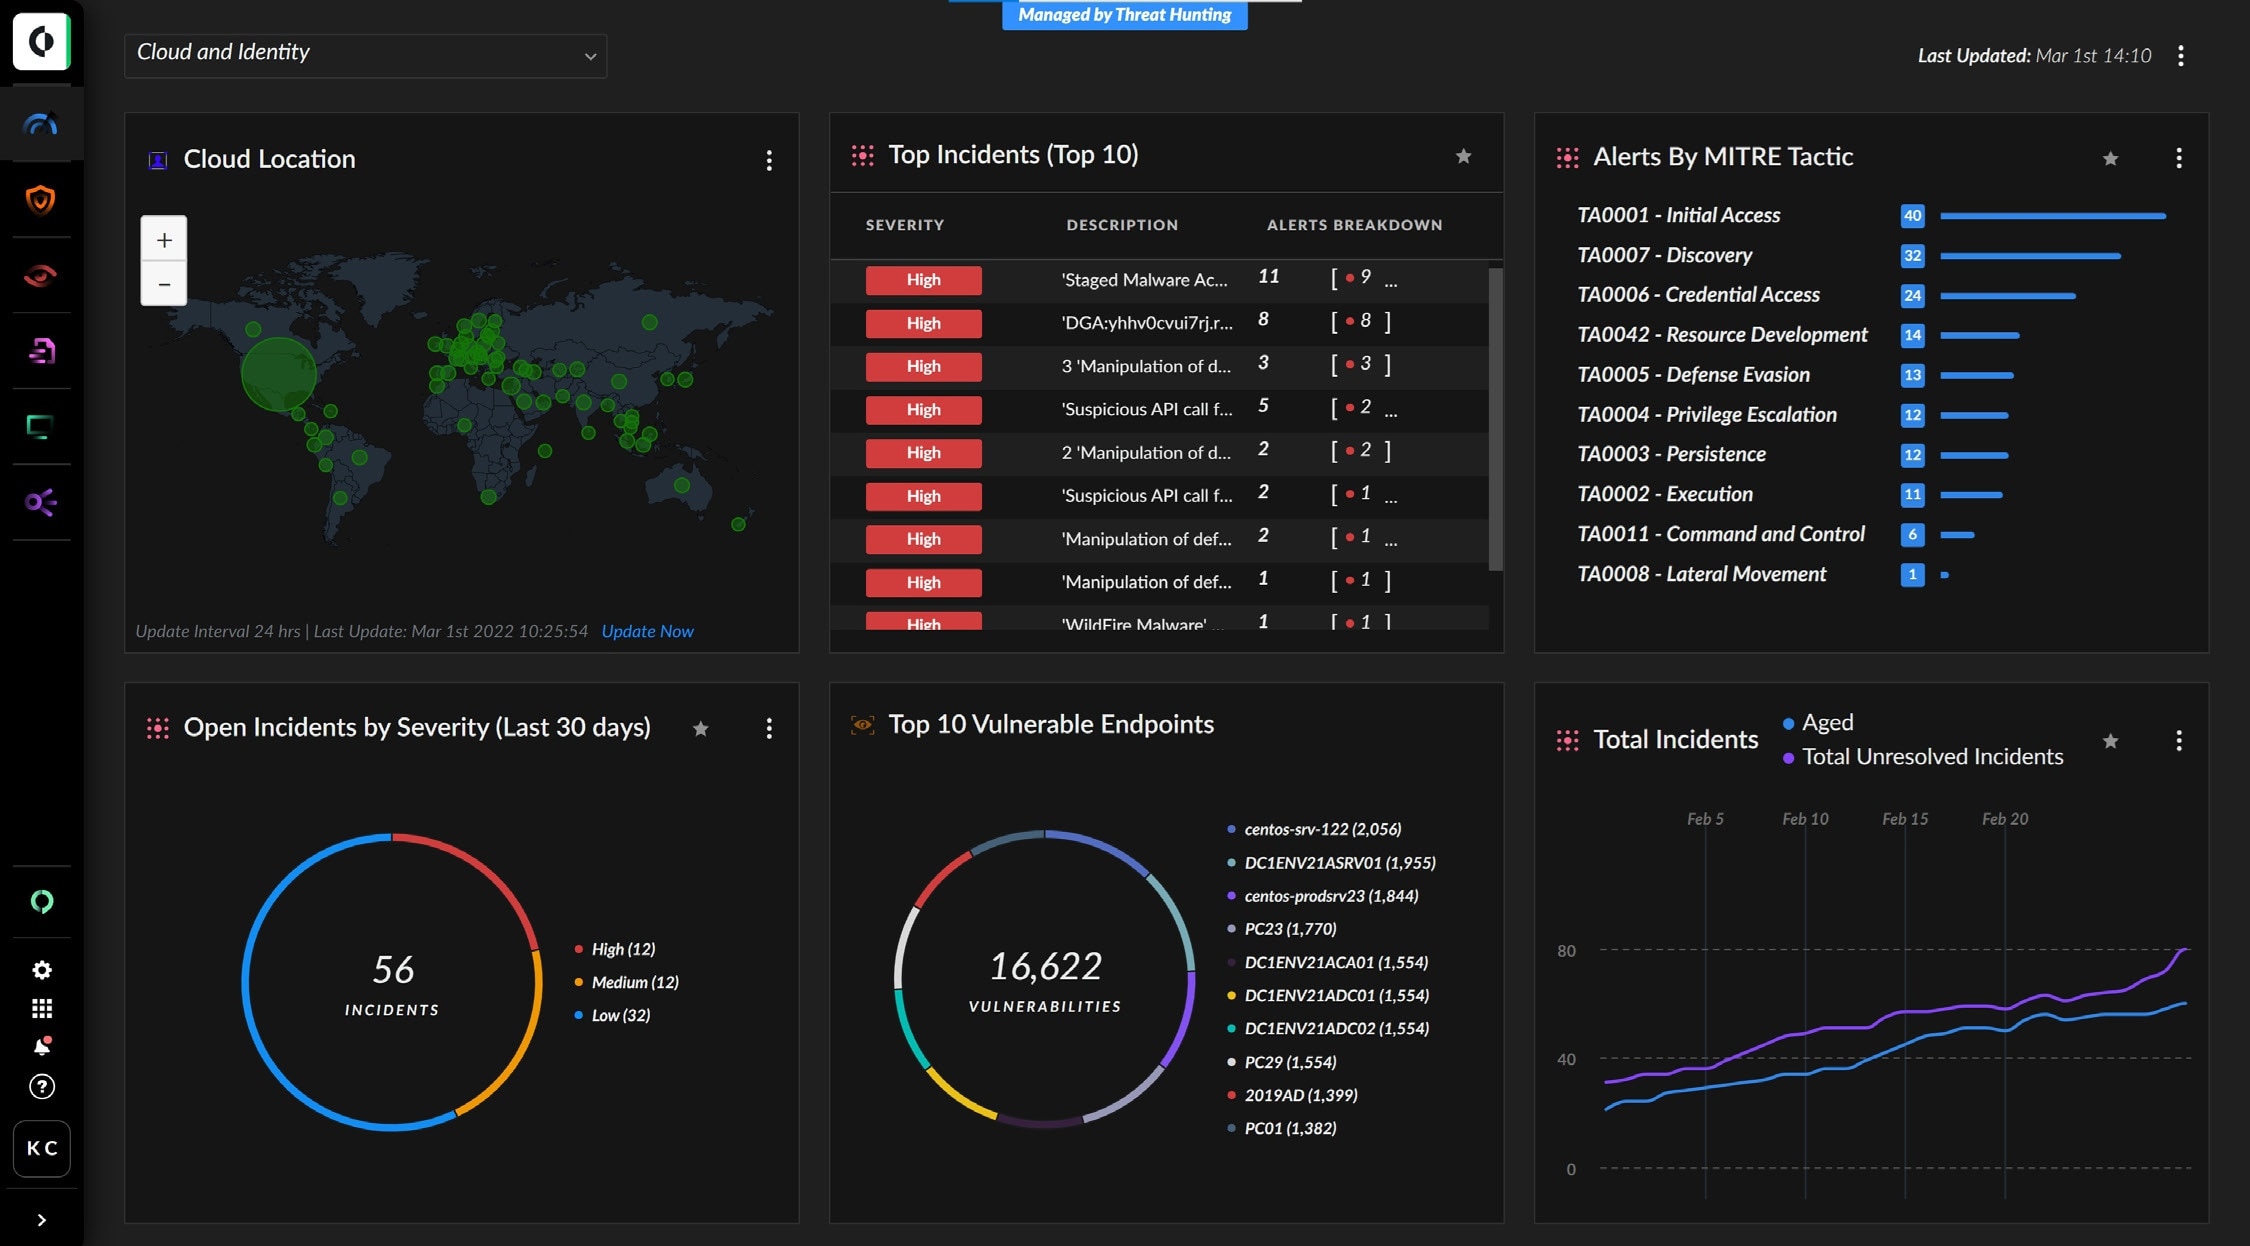
Task: Click the TA0001 Initial Access blue bar
Action: tap(2052, 216)
